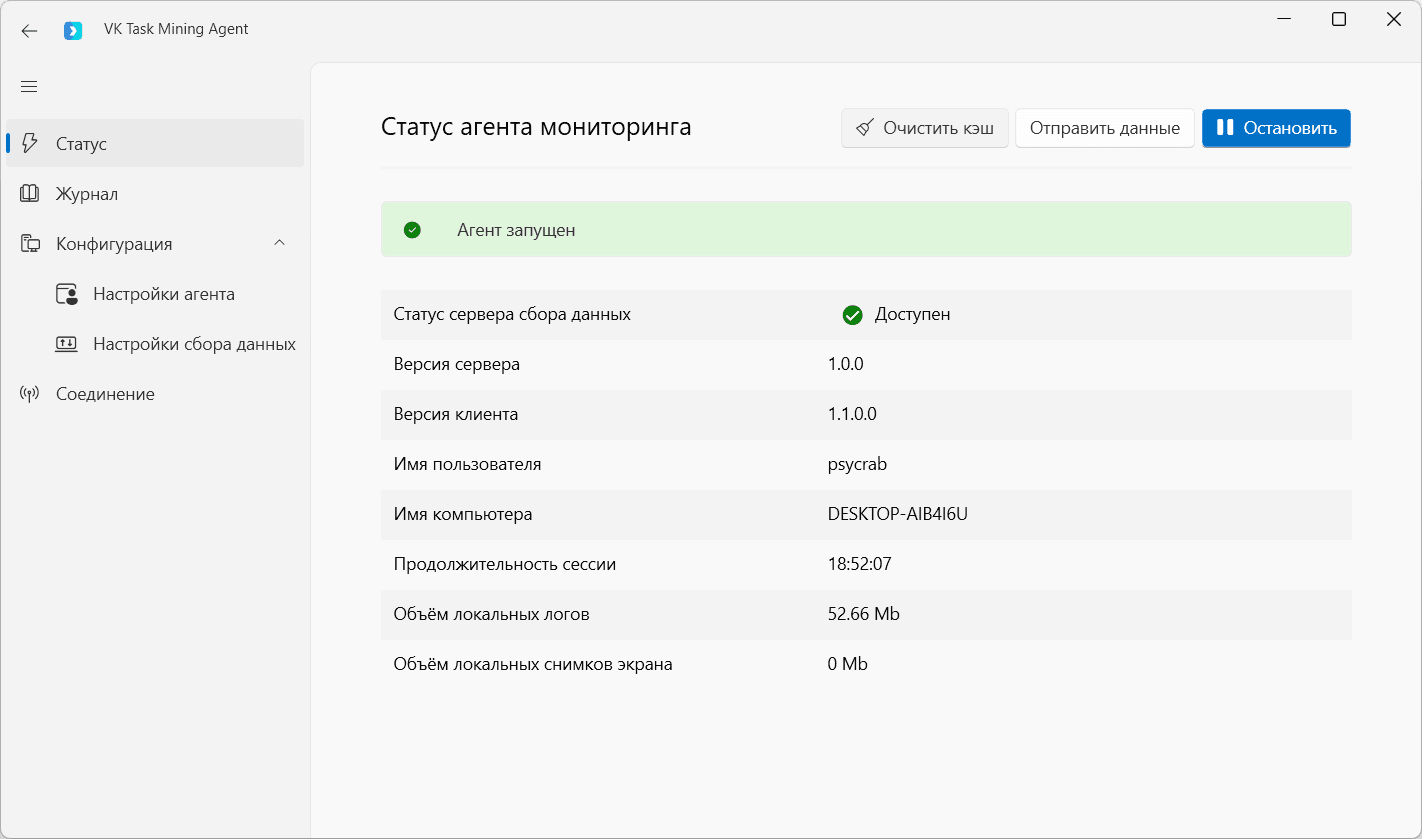Click the Объём локальных логов label
The image size is (1422, 839).
(492, 614)
